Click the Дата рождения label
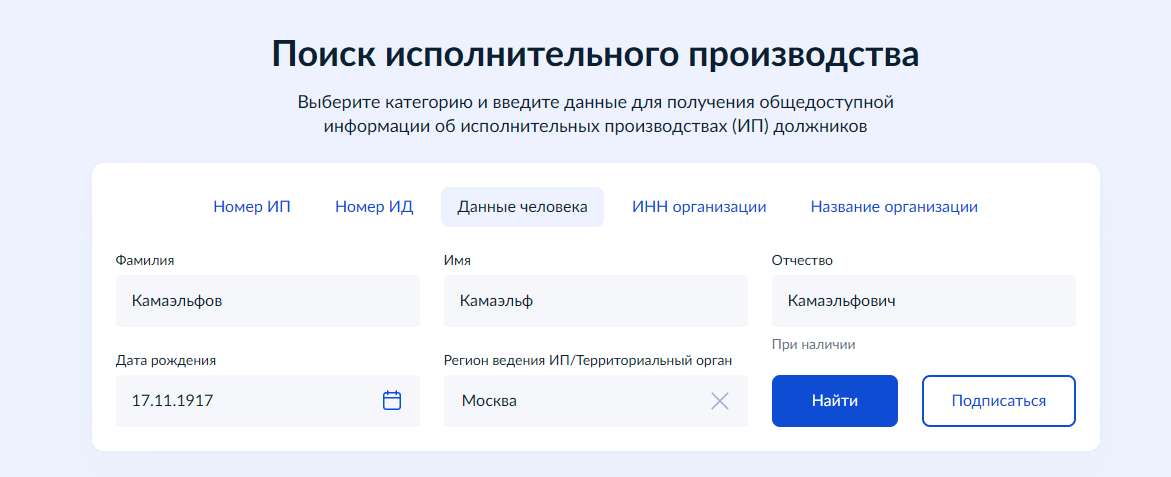 (x=166, y=360)
